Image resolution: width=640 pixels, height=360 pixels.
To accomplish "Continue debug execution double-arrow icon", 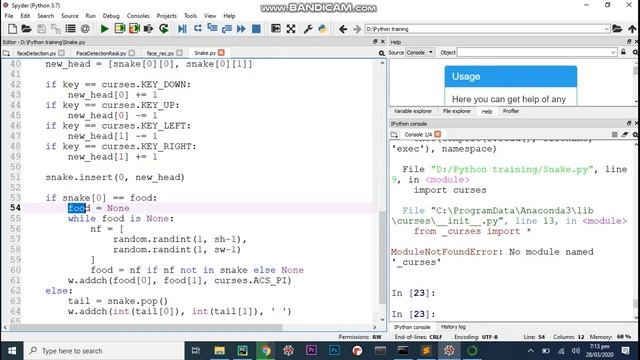I will (241, 29).
